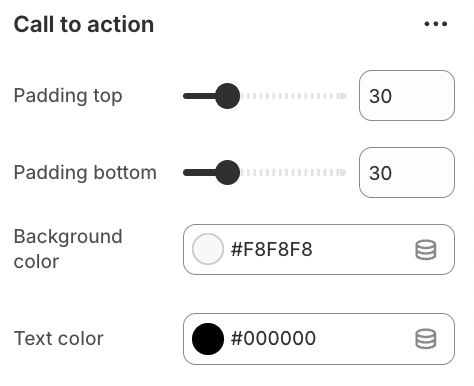
Task: Open the Call to action options menu
Action: [x=435, y=24]
